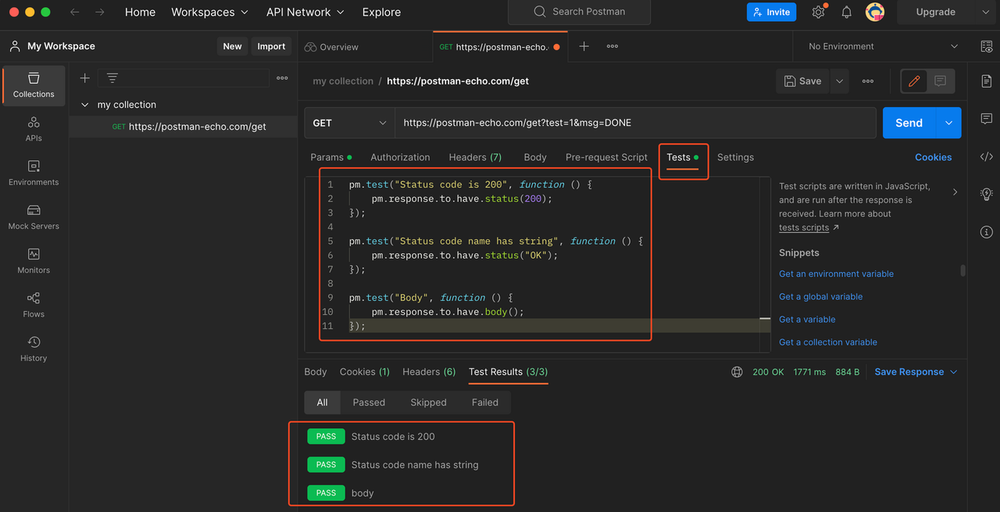This screenshot has width=1000, height=512.
Task: Open the Collections sidebar panel
Action: coord(33,85)
